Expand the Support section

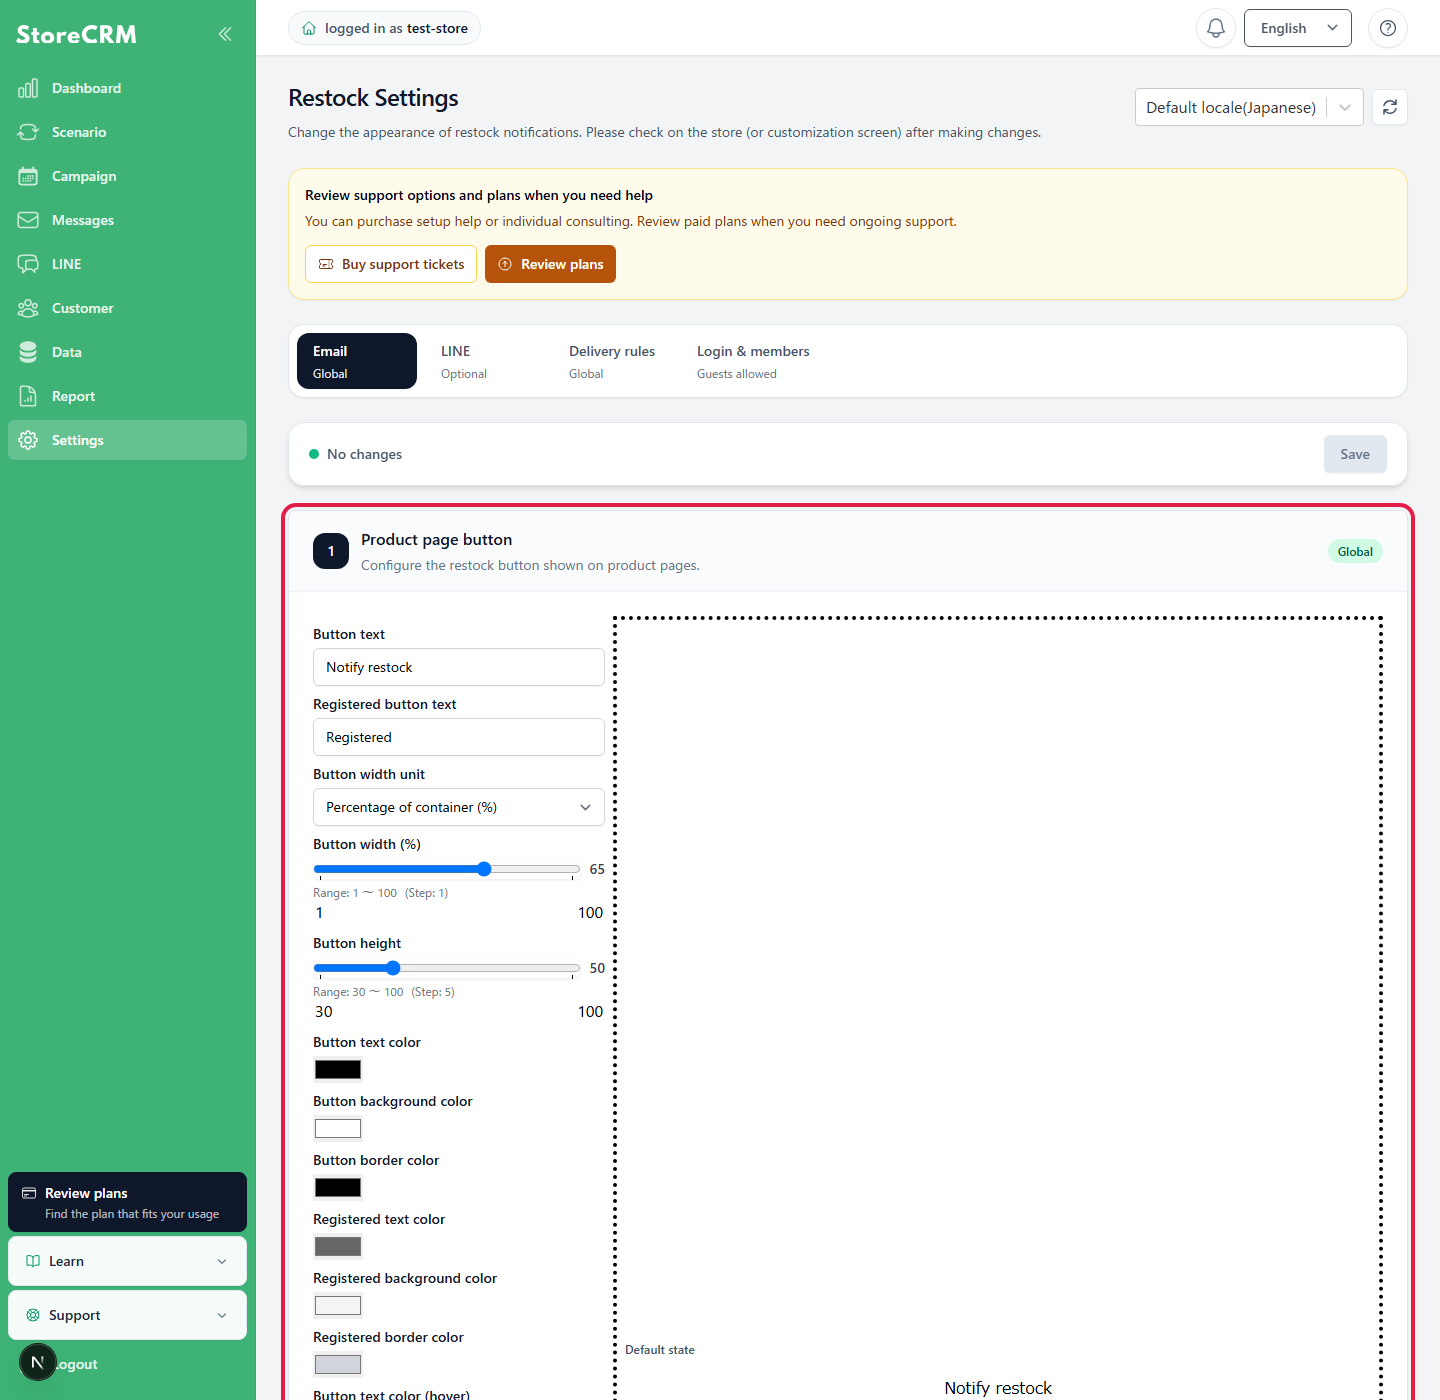[x=127, y=1315]
